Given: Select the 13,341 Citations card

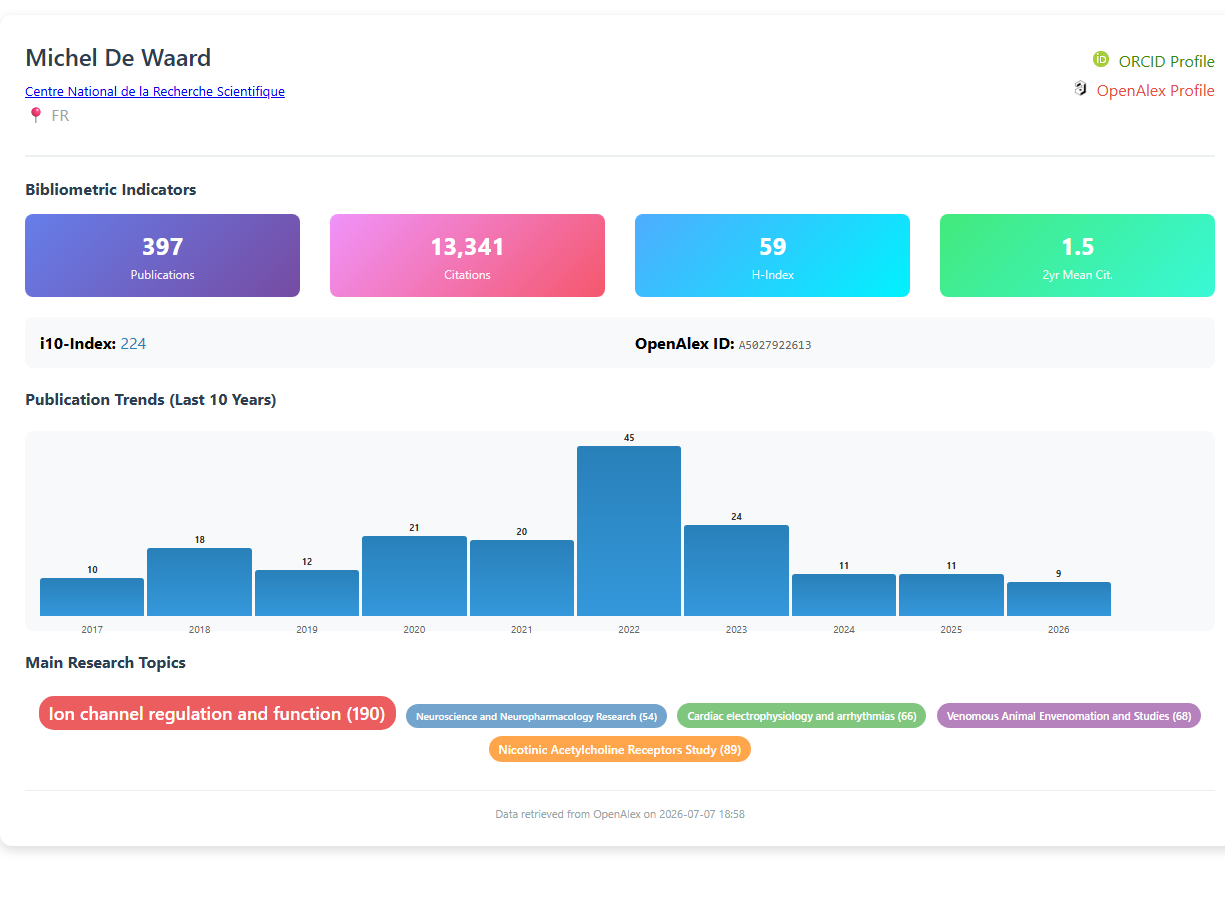Looking at the screenshot, I should point(467,256).
